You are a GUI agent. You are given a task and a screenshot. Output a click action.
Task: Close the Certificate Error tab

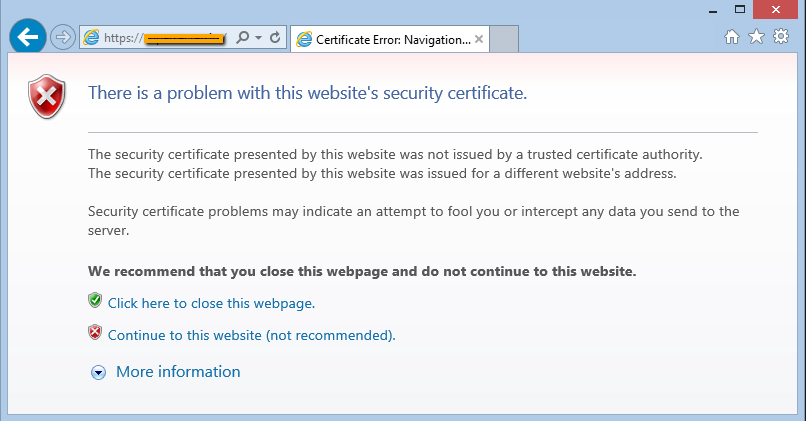[479, 40]
